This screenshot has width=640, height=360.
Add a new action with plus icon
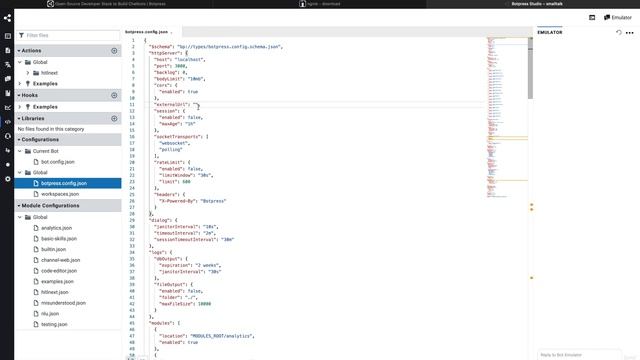coord(114,51)
